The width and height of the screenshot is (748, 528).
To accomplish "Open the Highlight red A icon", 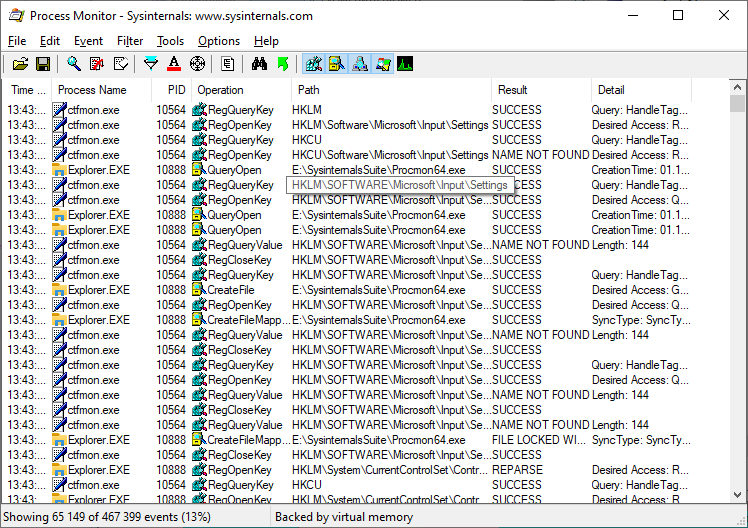I will click(174, 64).
